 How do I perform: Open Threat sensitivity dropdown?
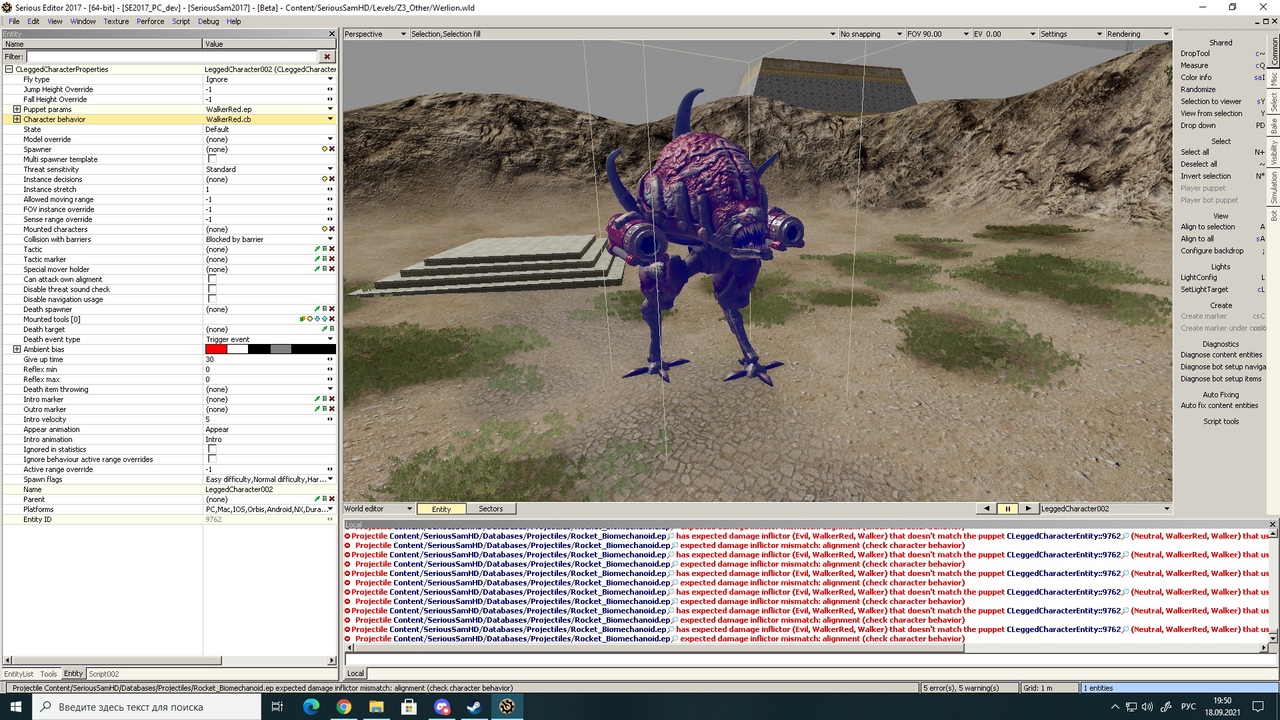pyautogui.click(x=330, y=169)
